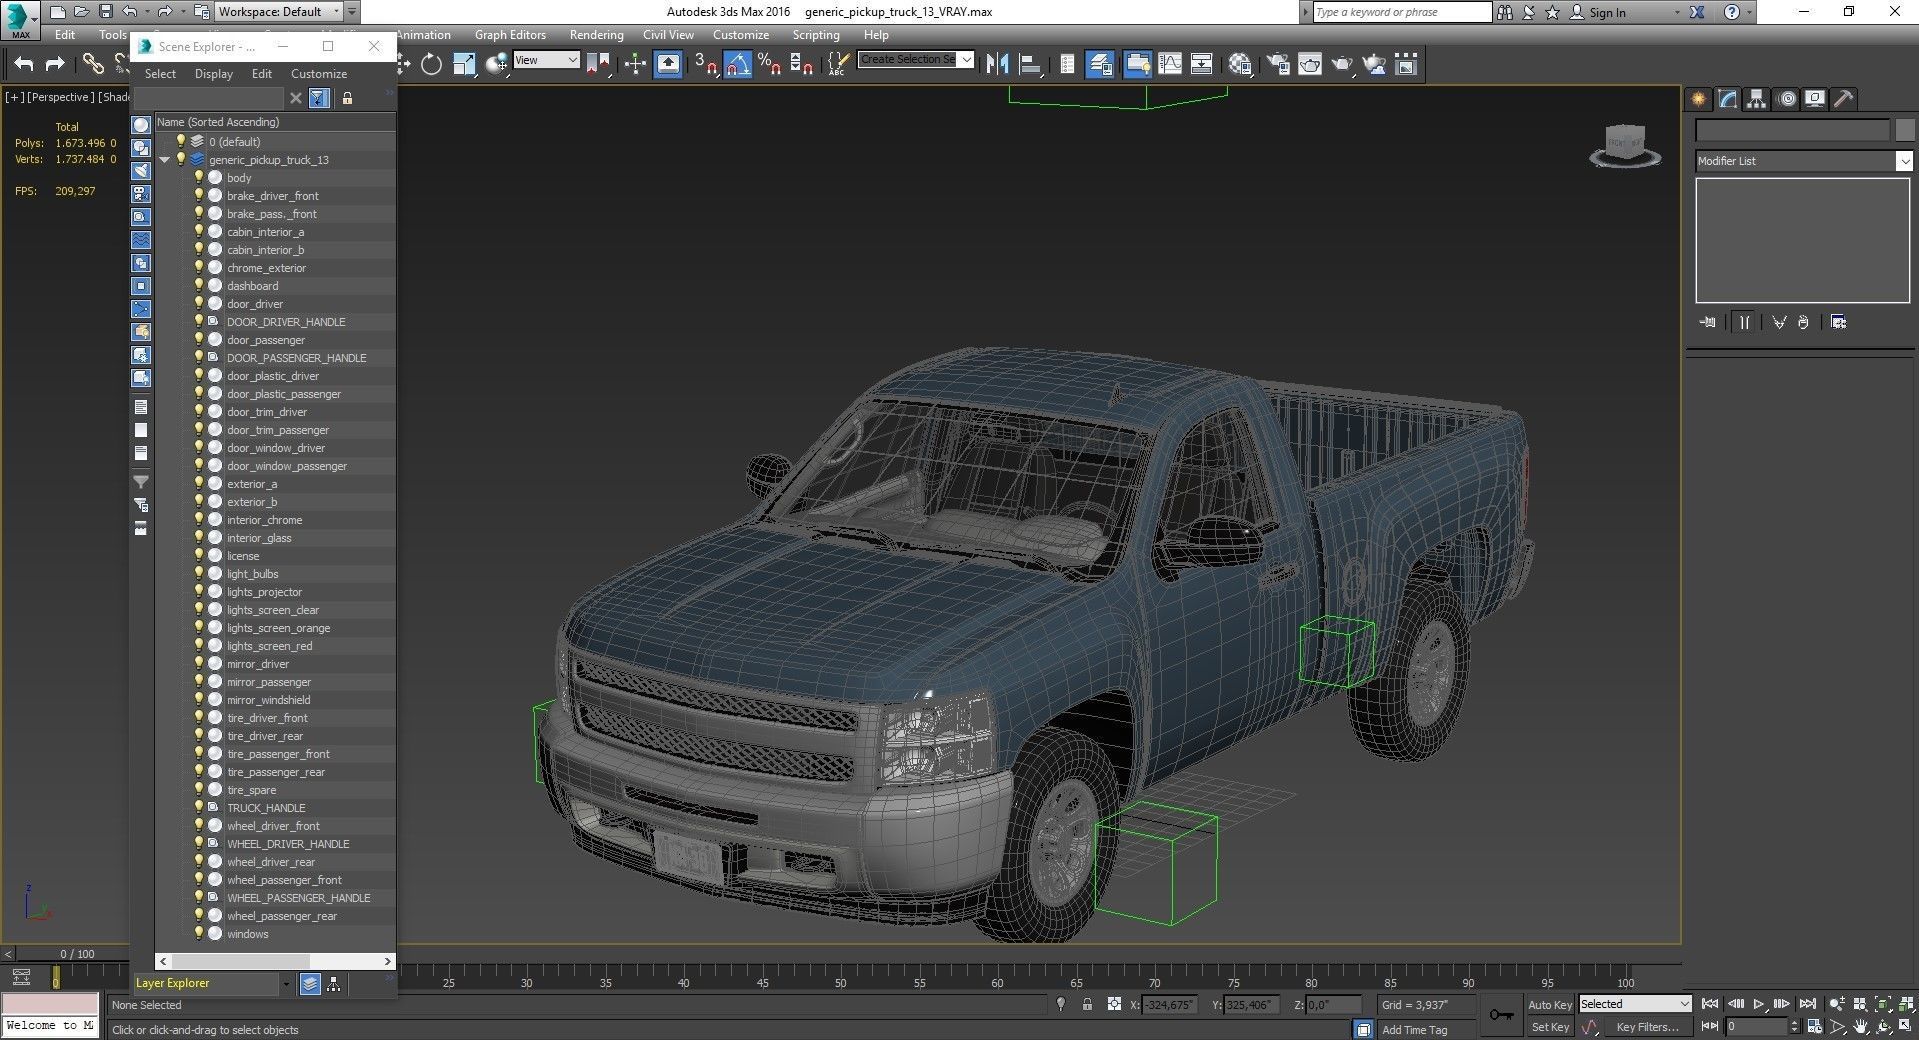This screenshot has width=1919, height=1040.
Task: Toggle the Layer Explorer toolbar icon
Action: click(1100, 65)
